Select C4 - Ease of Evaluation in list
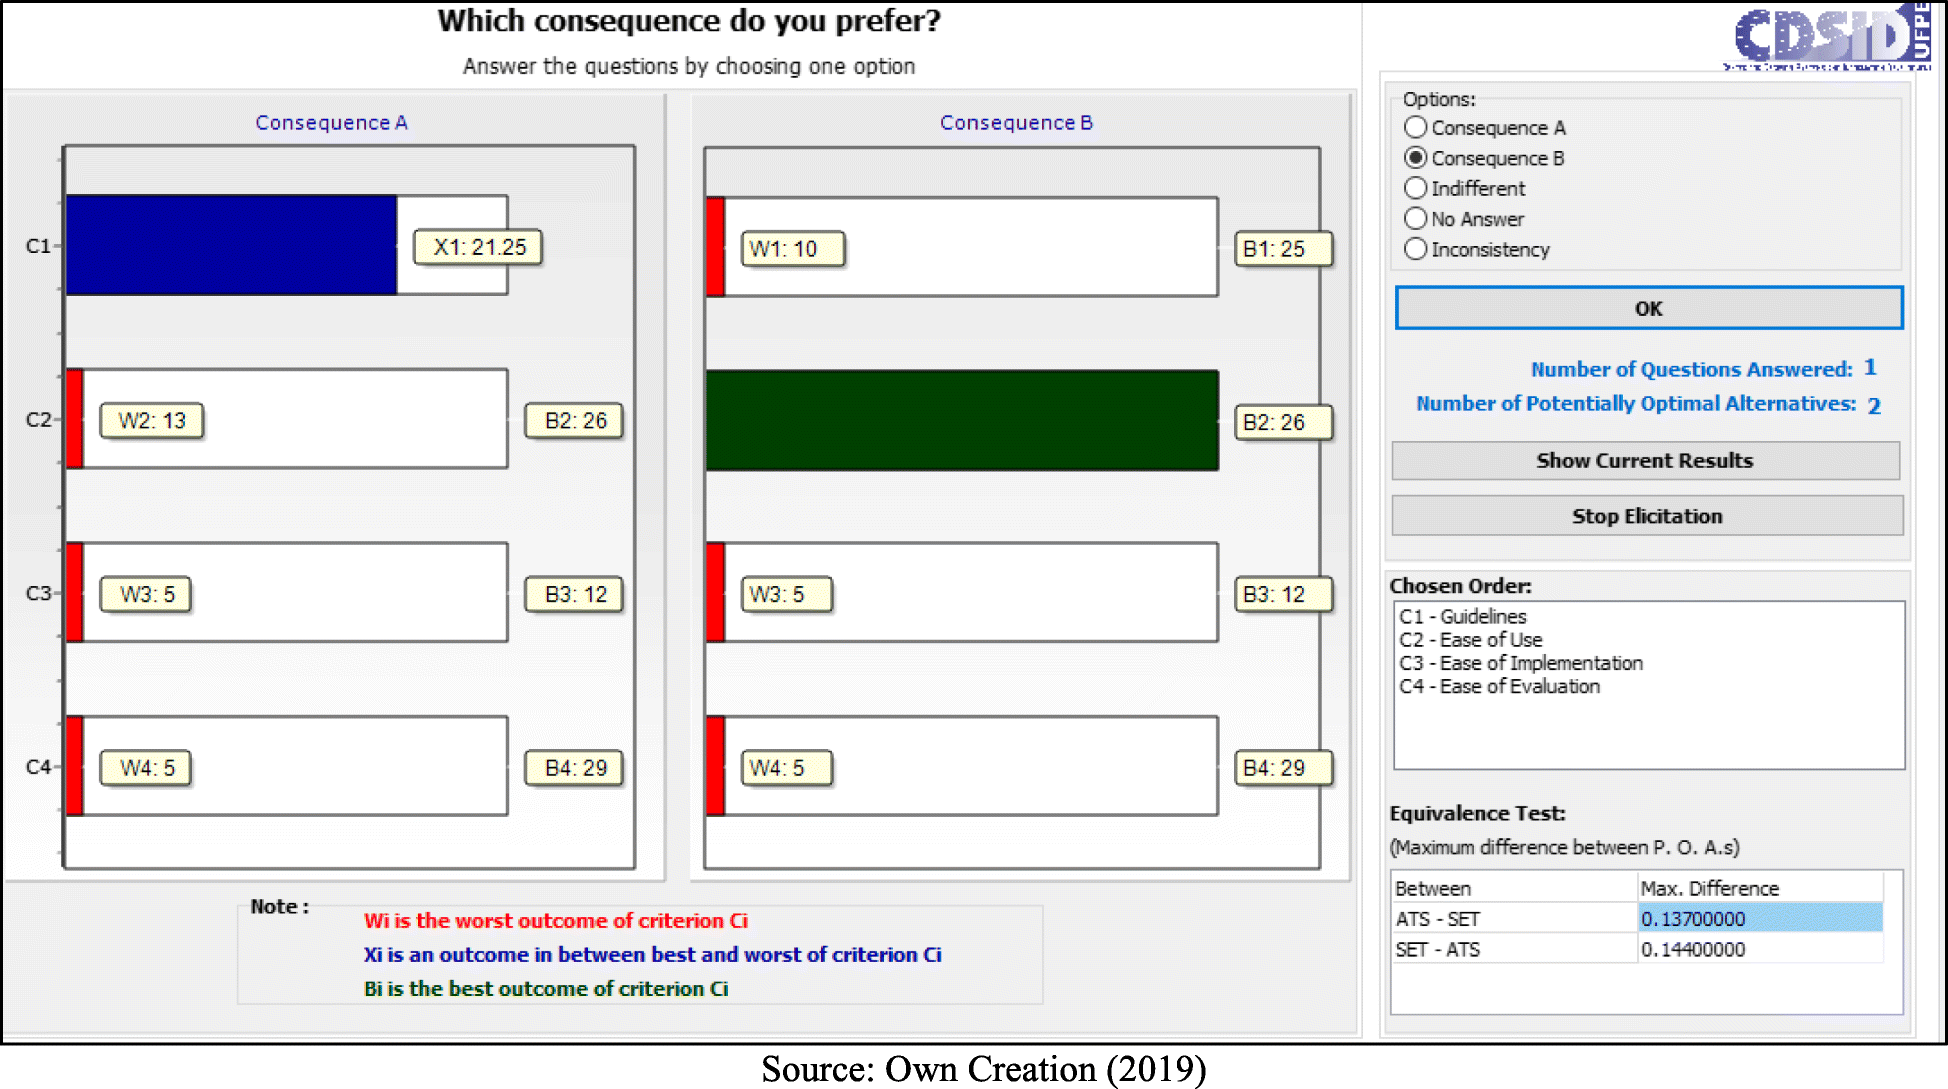 (1500, 686)
